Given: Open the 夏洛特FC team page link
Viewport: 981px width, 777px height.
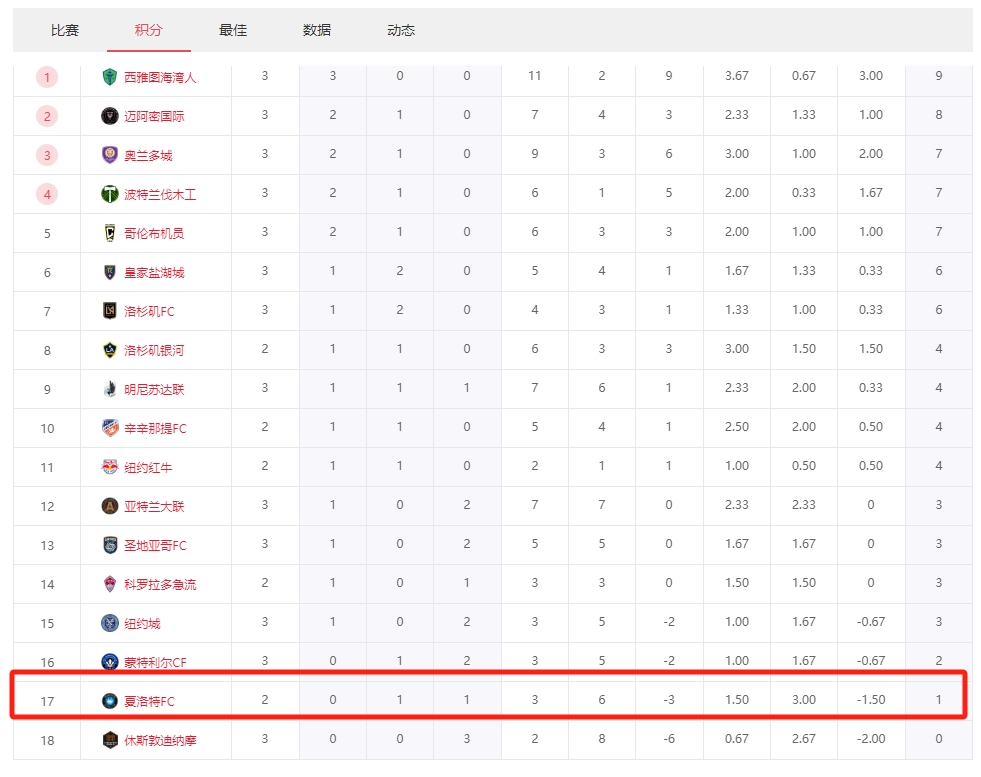Looking at the screenshot, I should tap(151, 700).
